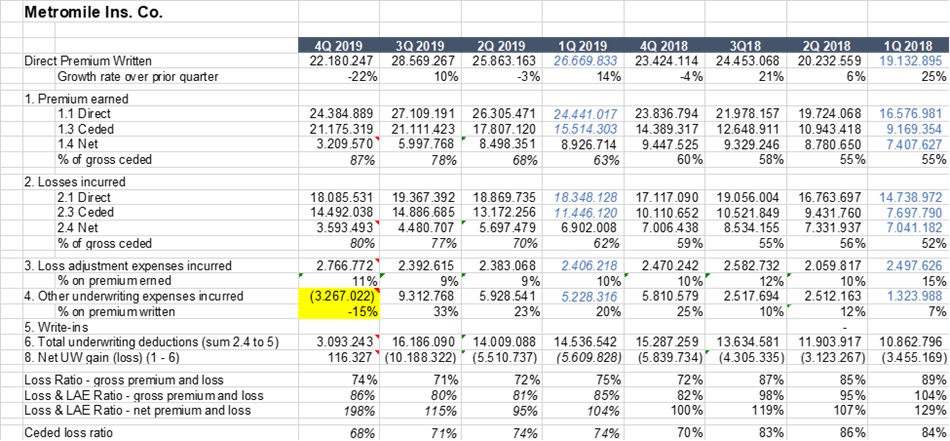950x441 pixels.
Task: Click the 3. Loss adjustment expenses incurred label
Action: tap(126, 266)
